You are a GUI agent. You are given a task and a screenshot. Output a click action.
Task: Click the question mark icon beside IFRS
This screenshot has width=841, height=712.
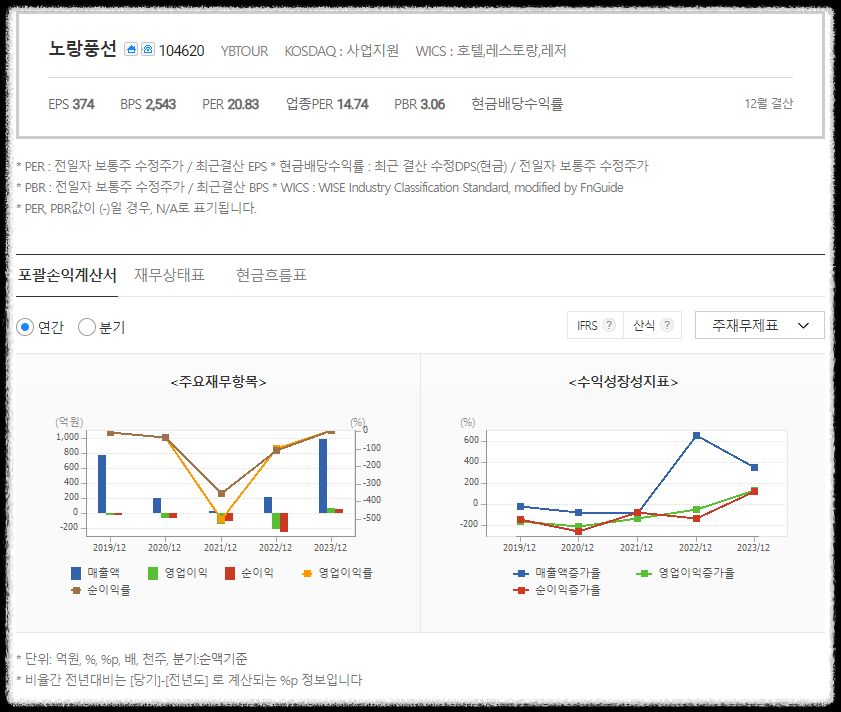(609, 325)
